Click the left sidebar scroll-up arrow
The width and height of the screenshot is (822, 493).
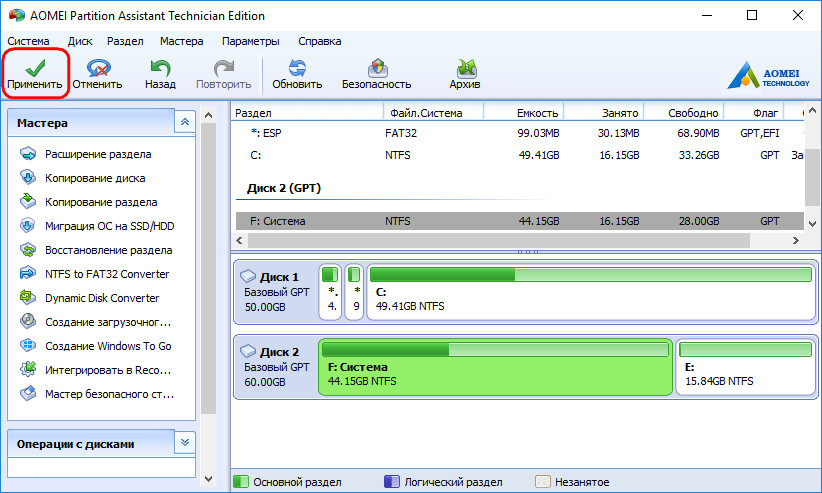209,115
